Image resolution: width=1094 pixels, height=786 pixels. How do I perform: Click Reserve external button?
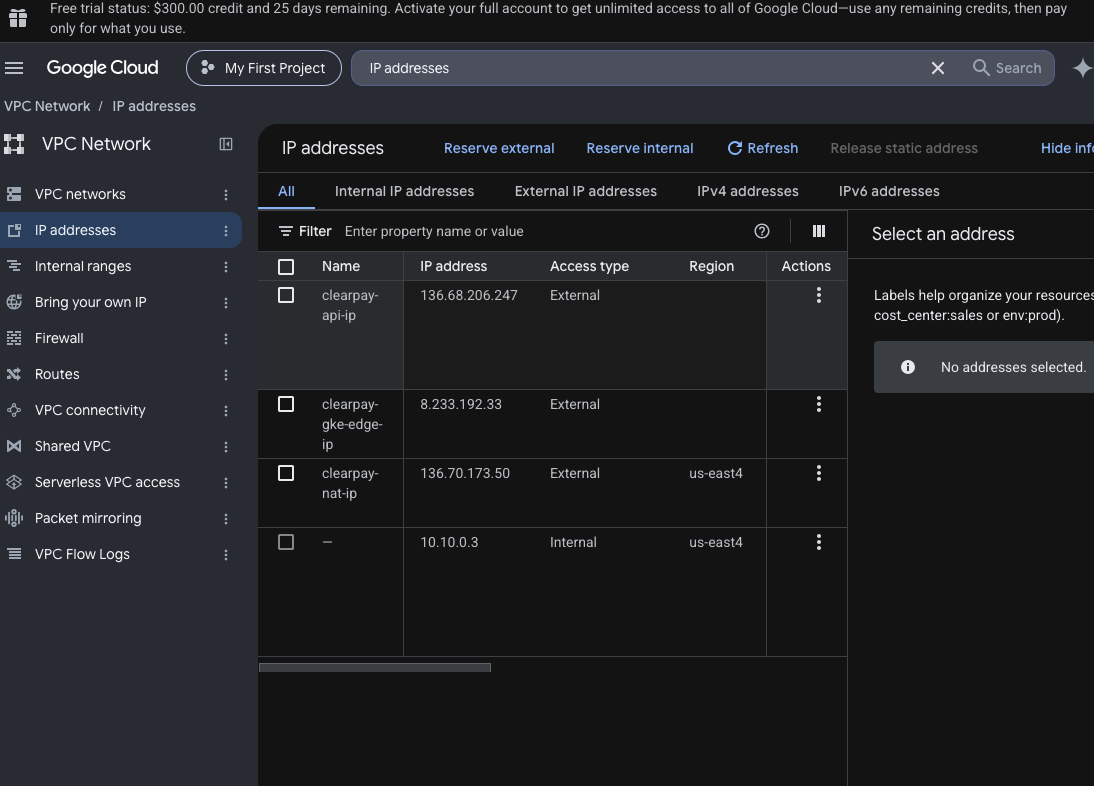pos(499,148)
